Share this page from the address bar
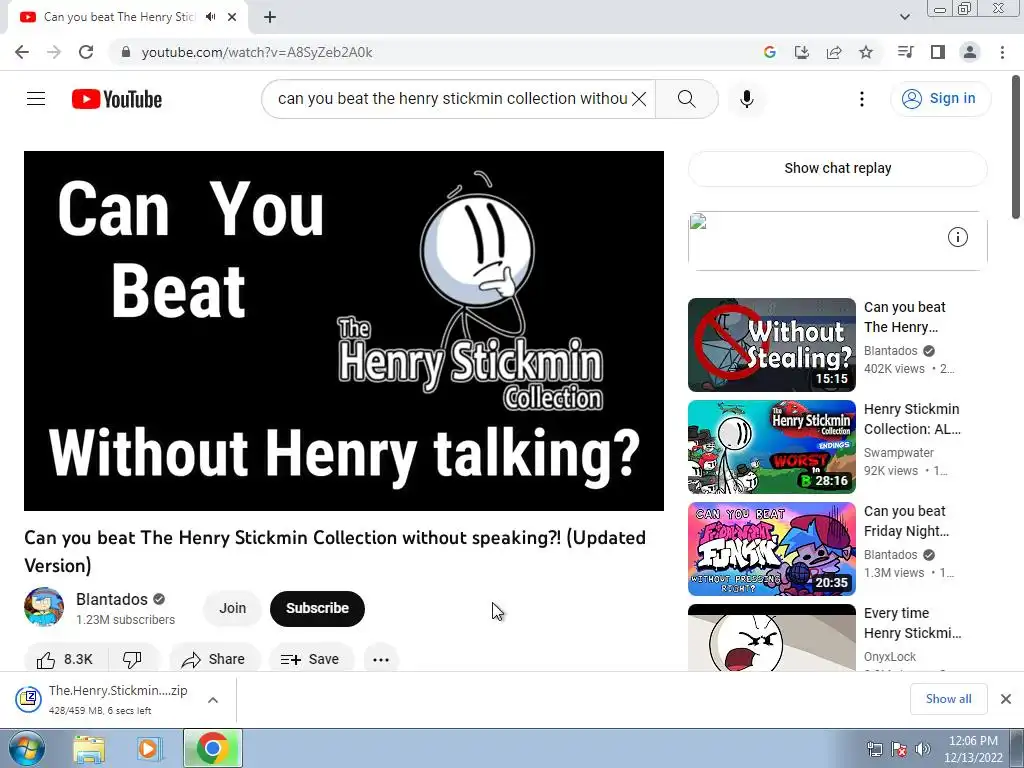The height and width of the screenshot is (768, 1024). point(834,52)
